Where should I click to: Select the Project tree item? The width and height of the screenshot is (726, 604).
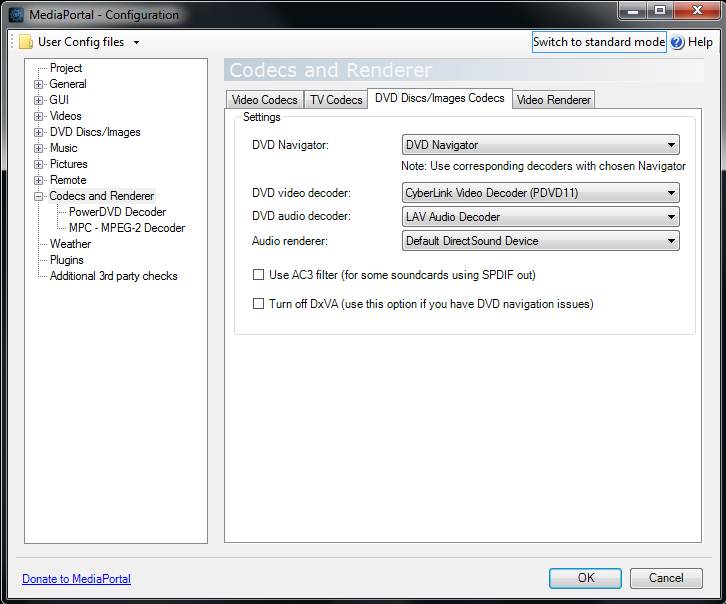[x=66, y=68]
